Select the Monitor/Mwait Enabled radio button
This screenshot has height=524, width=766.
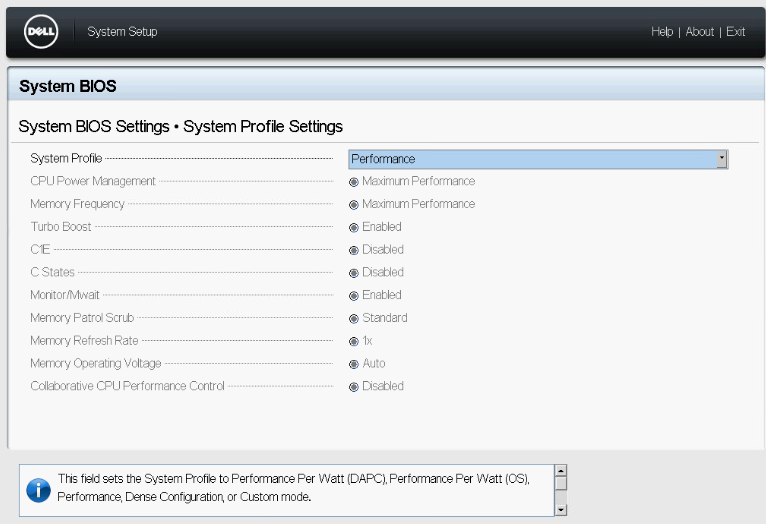(354, 296)
